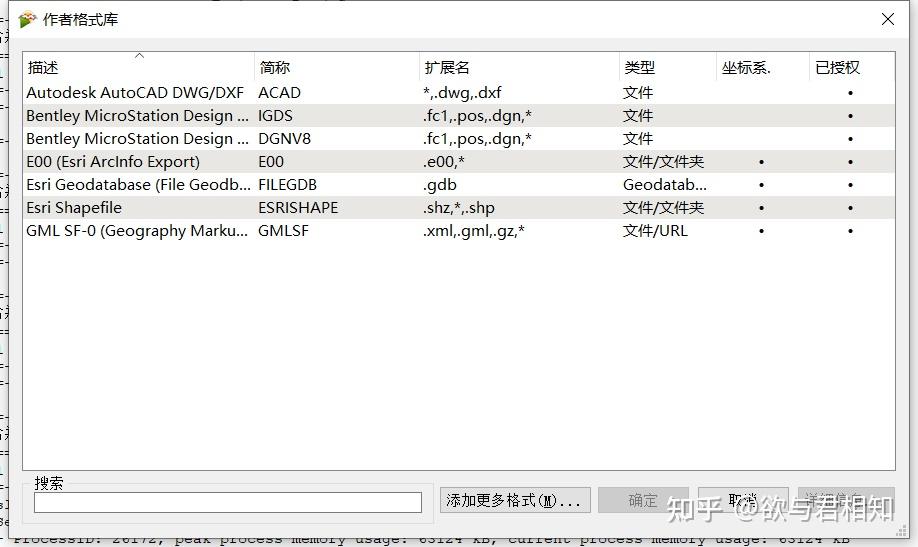Viewport: 918px width, 547px height.
Task: Click 文件 type in the DGNV8 row
Action: (638, 139)
